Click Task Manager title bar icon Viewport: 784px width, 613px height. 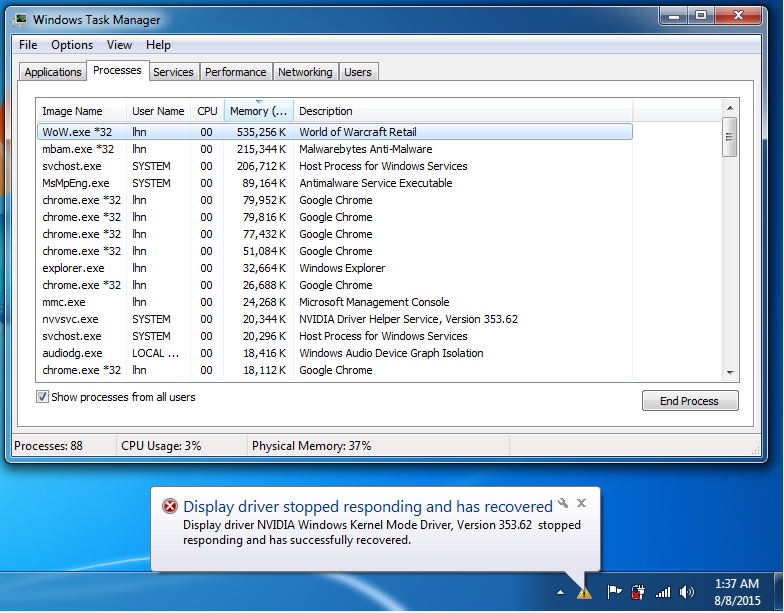coord(20,20)
